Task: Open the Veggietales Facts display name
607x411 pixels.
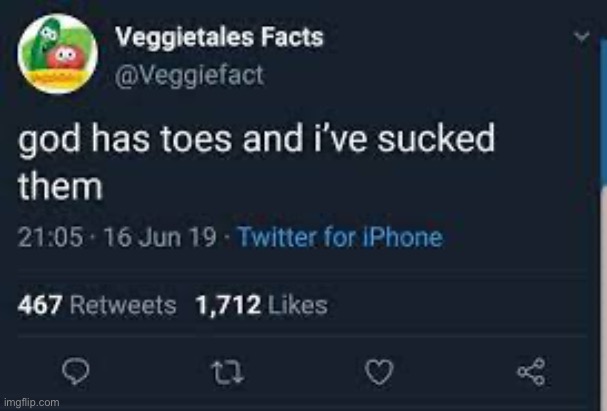Action: pyautogui.click(x=220, y=38)
